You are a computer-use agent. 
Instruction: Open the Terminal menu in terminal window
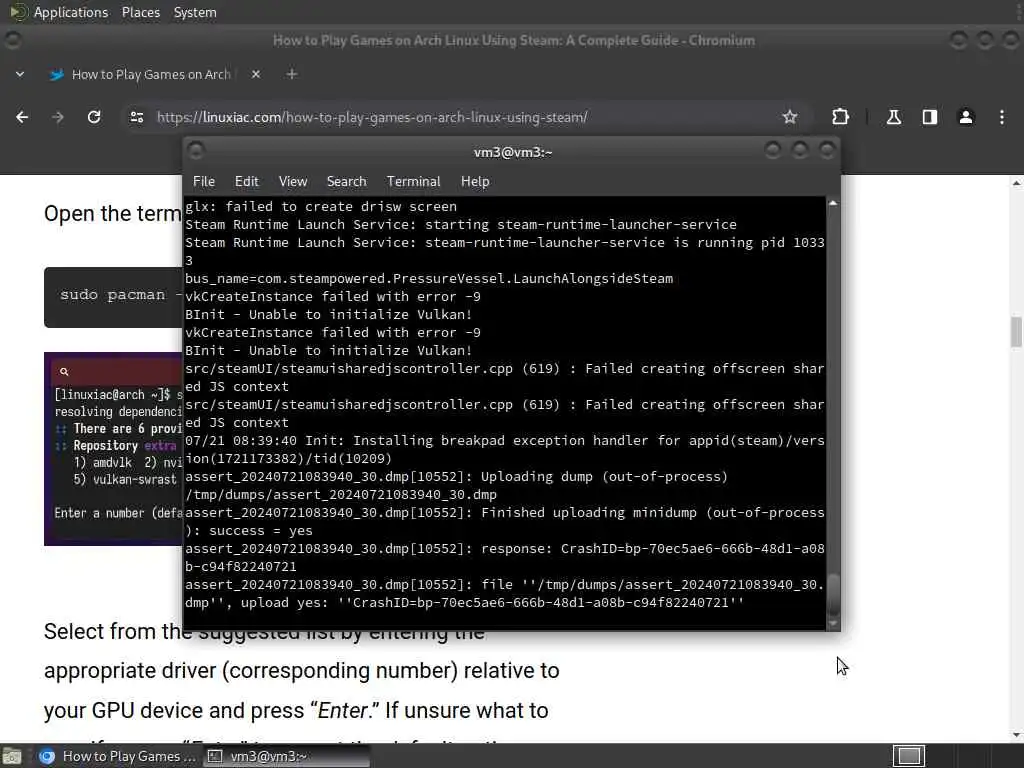413,182
